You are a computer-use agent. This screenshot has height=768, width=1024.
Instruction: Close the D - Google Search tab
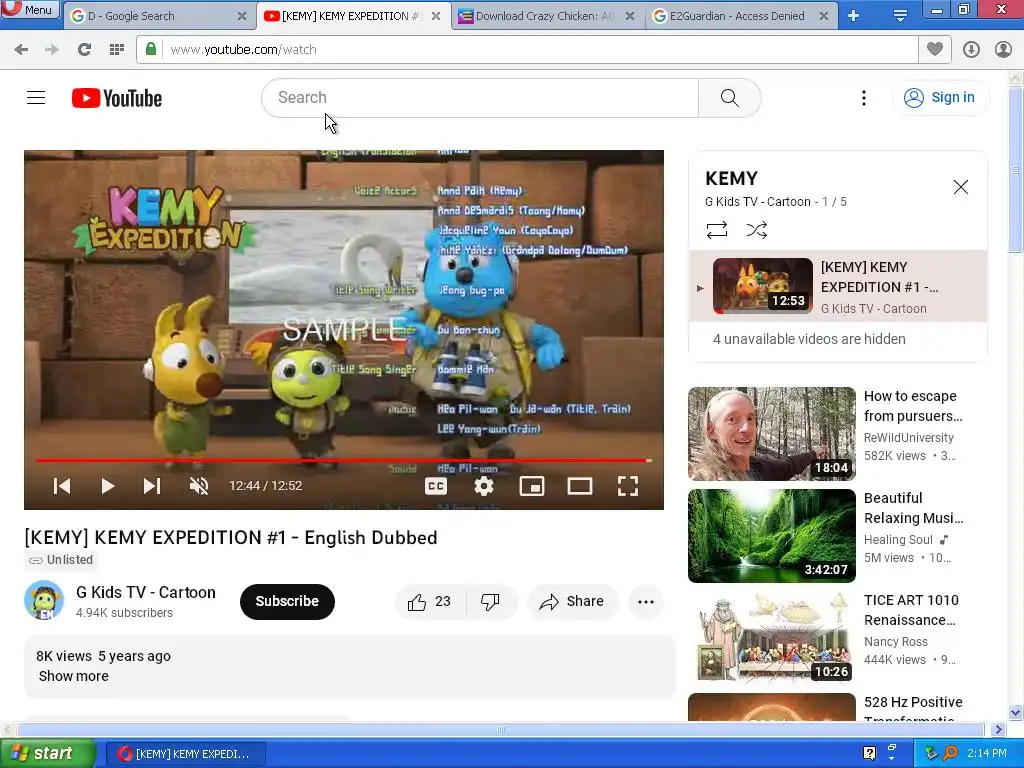pyautogui.click(x=242, y=16)
